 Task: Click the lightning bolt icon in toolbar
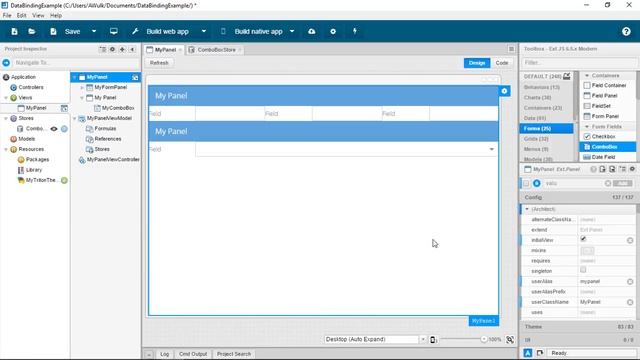point(355,31)
